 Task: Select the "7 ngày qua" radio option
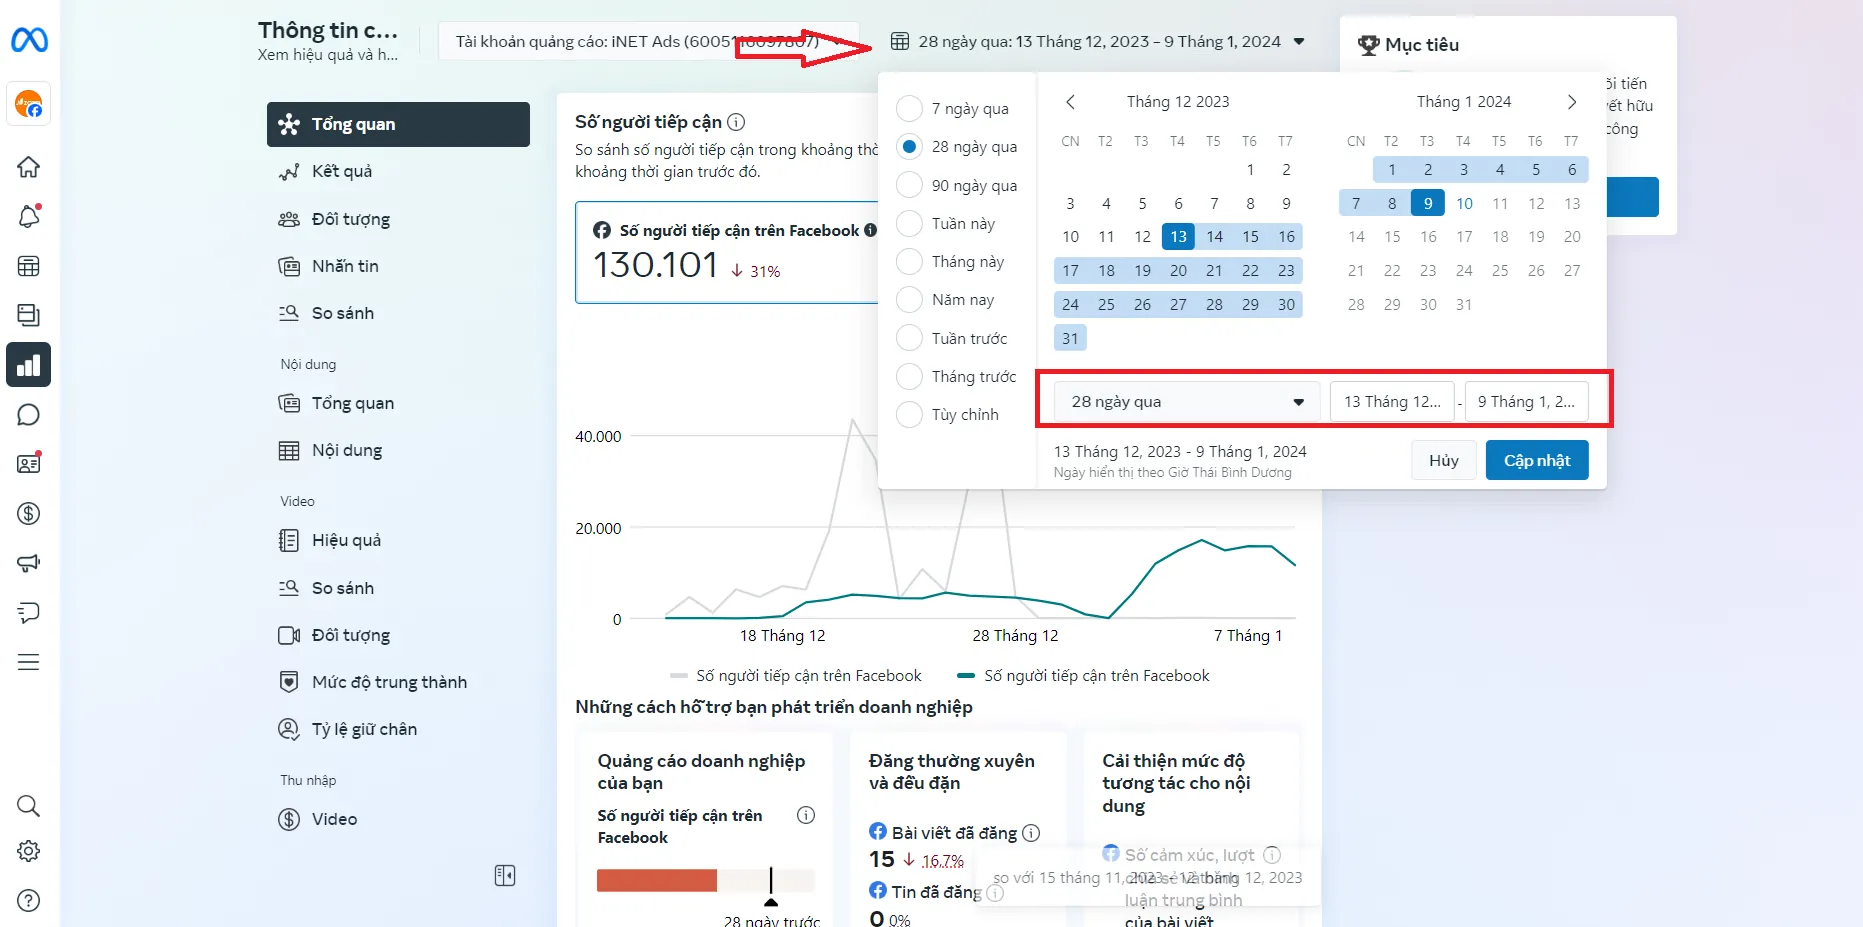[x=909, y=109]
